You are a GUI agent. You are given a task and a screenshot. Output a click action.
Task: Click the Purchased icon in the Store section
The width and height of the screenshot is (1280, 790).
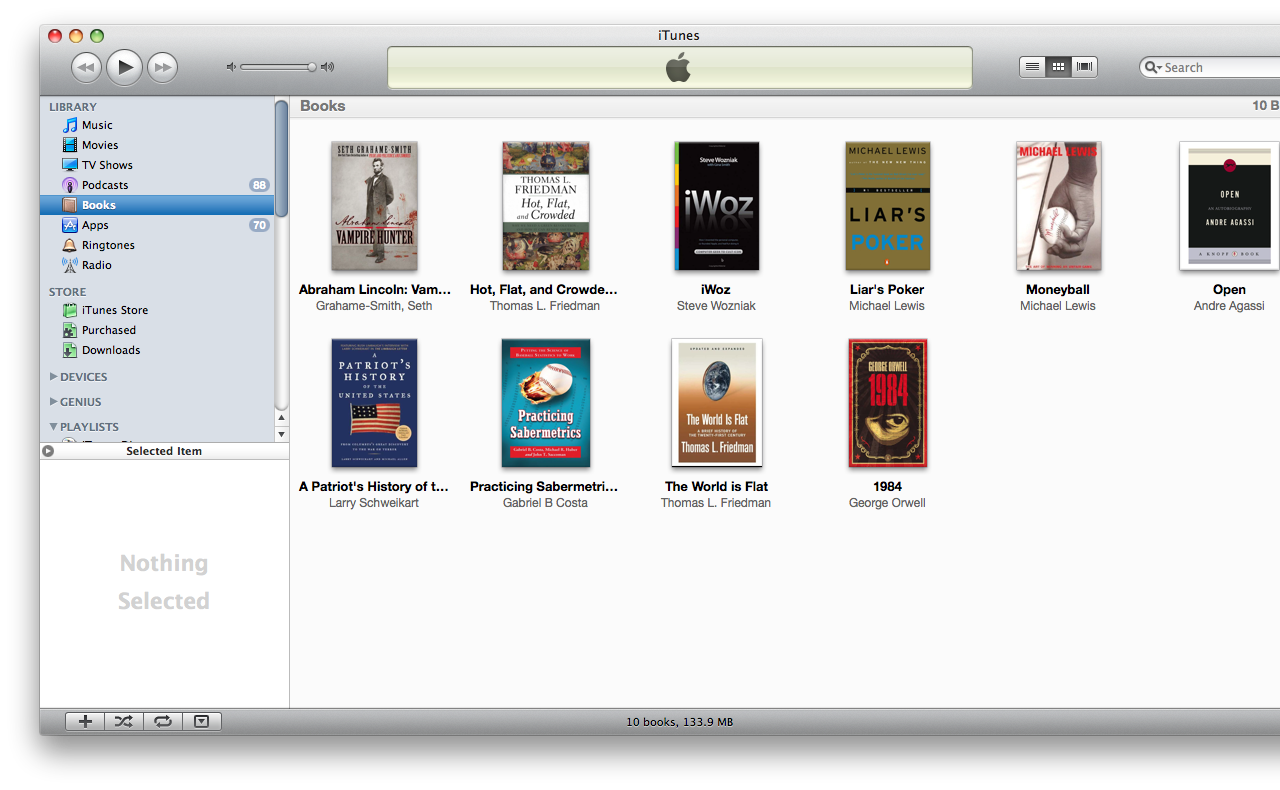tap(70, 330)
